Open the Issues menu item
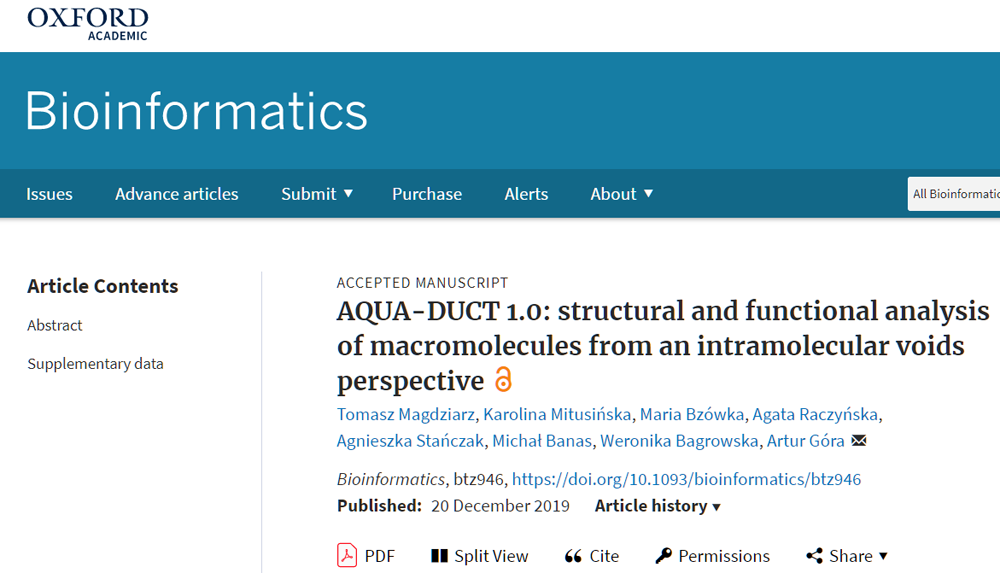 [x=49, y=194]
